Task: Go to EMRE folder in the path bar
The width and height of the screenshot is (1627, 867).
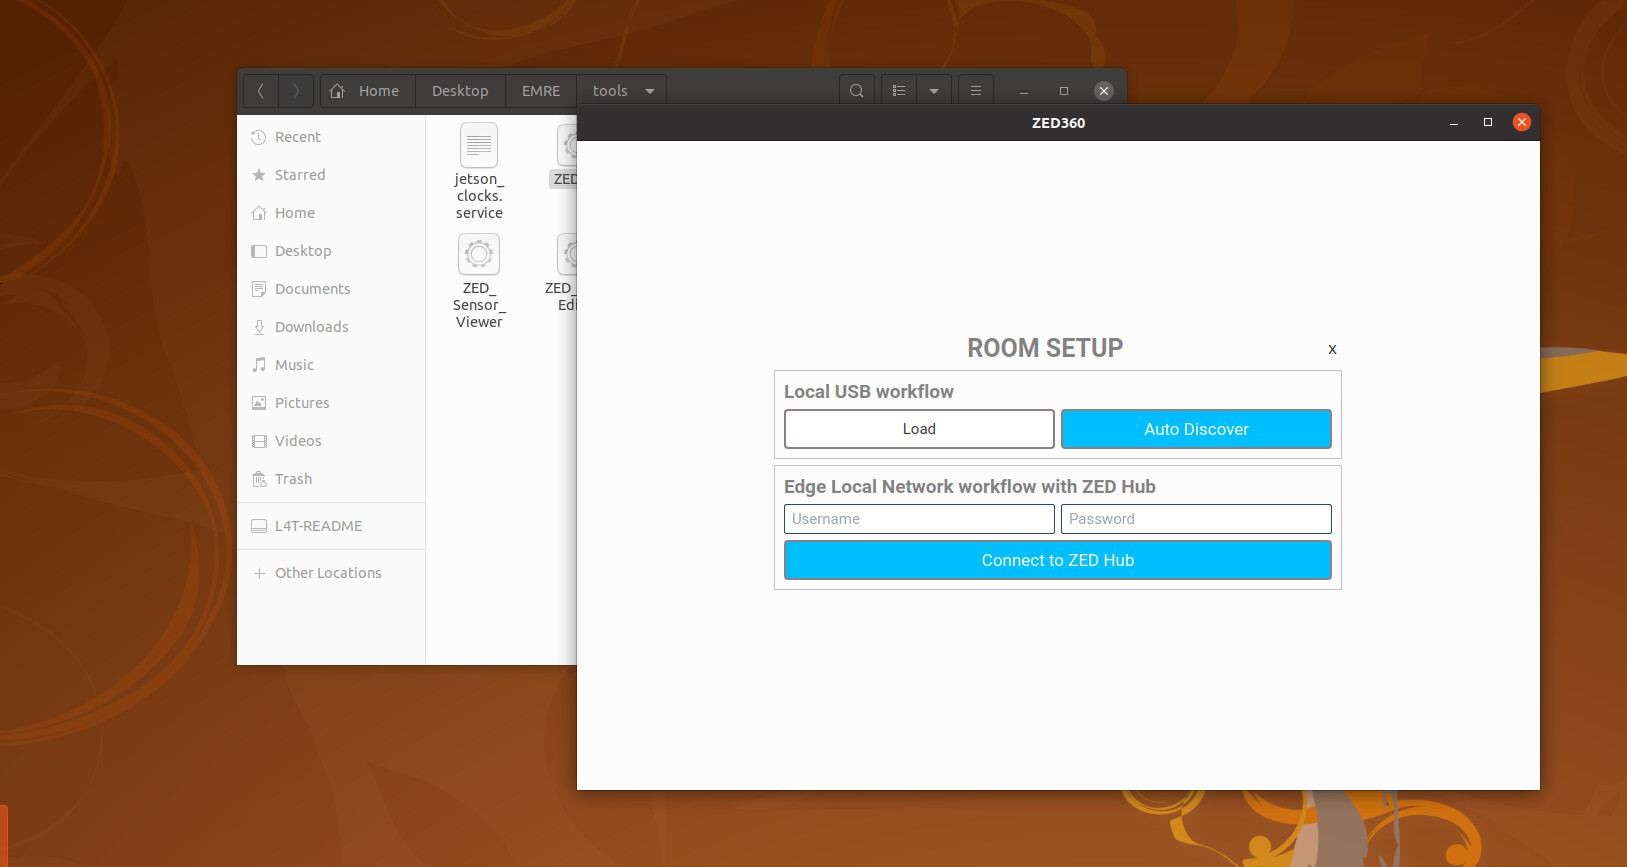Action: click(541, 91)
